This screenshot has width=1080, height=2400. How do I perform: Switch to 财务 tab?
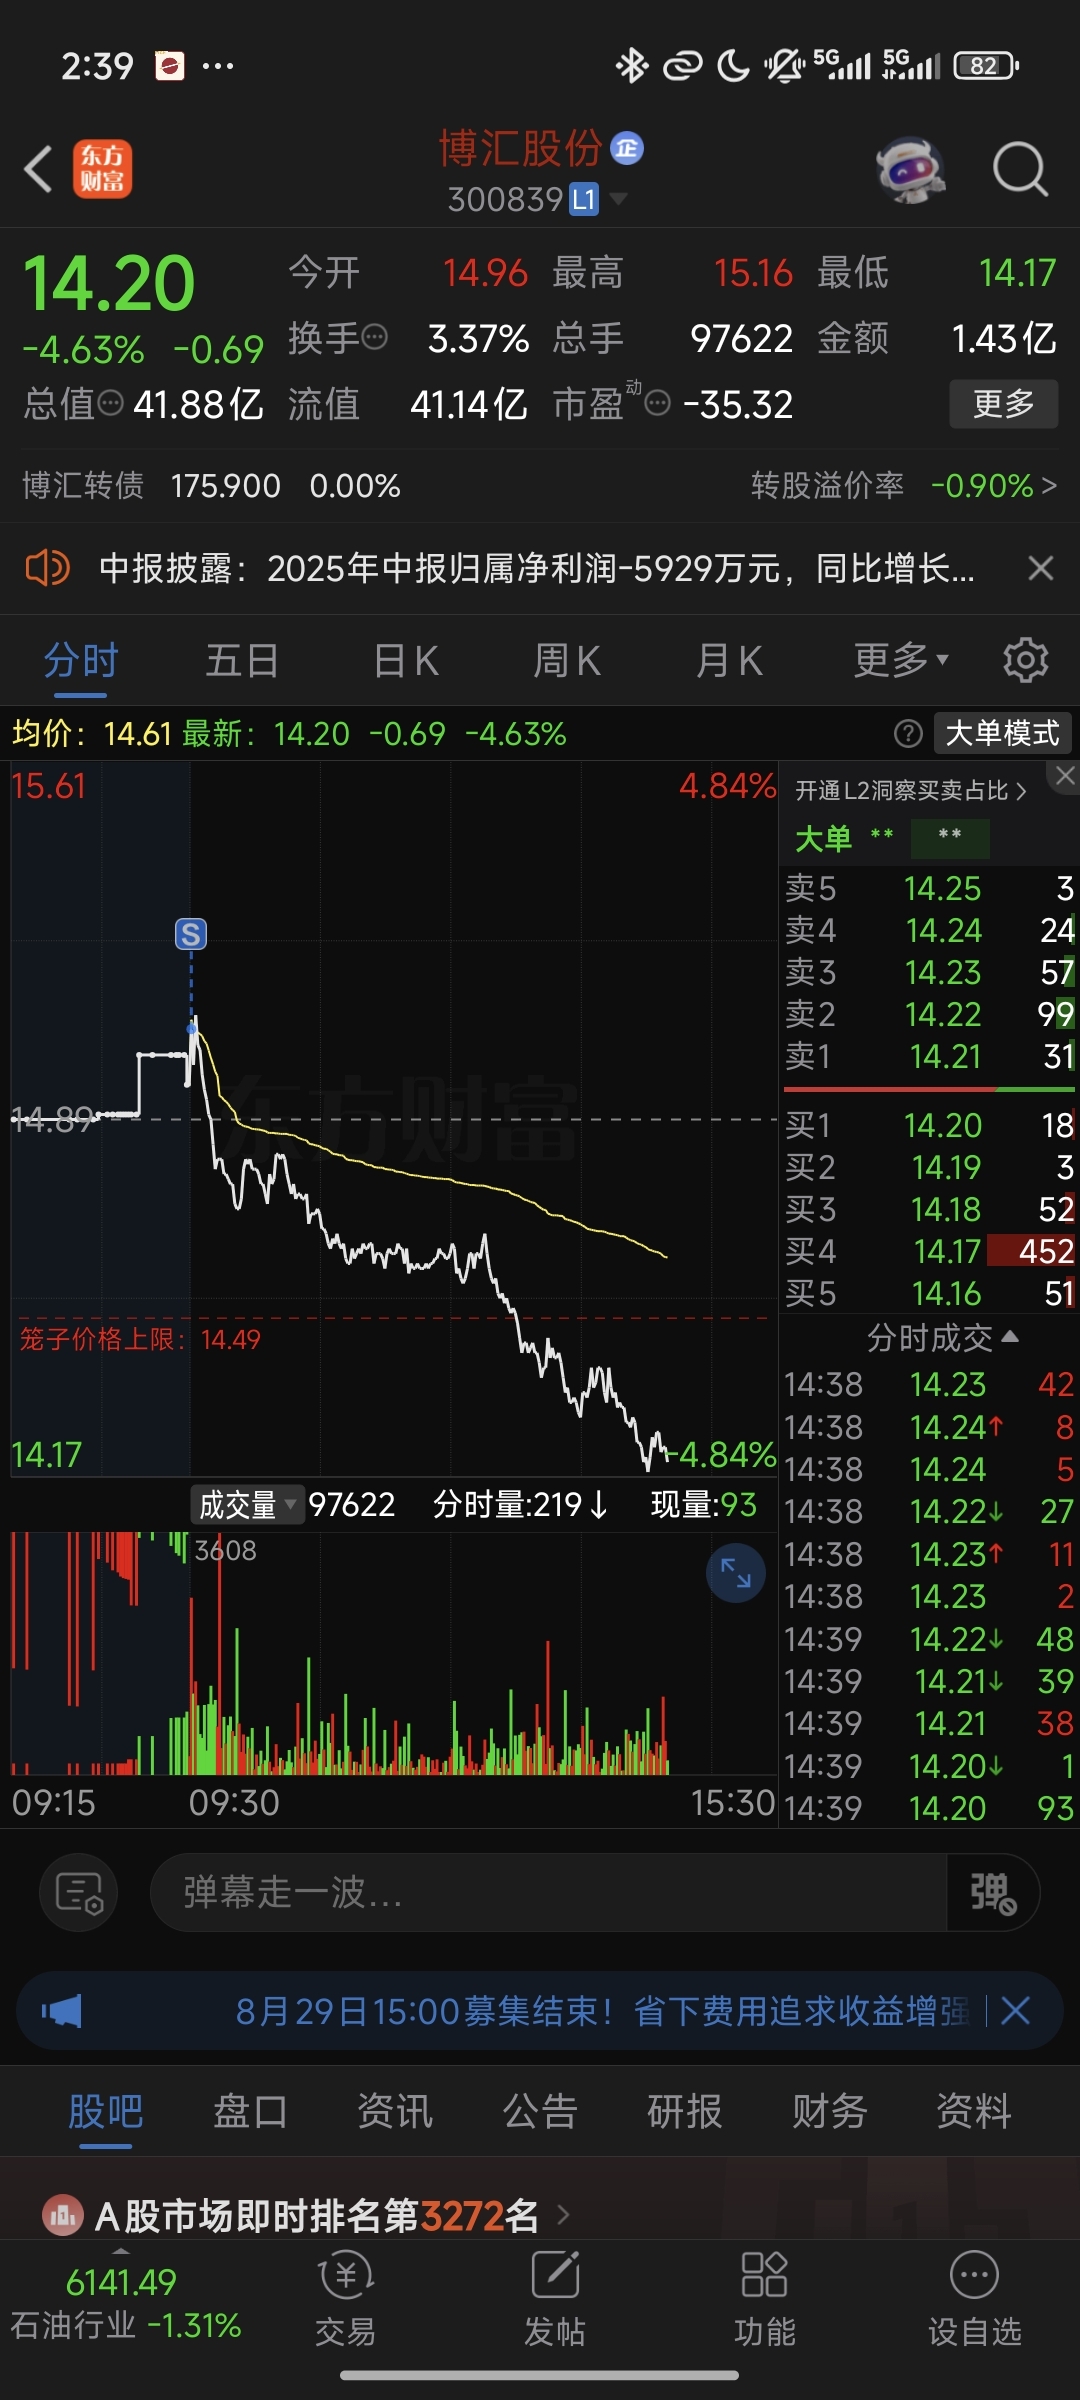pos(829,2112)
